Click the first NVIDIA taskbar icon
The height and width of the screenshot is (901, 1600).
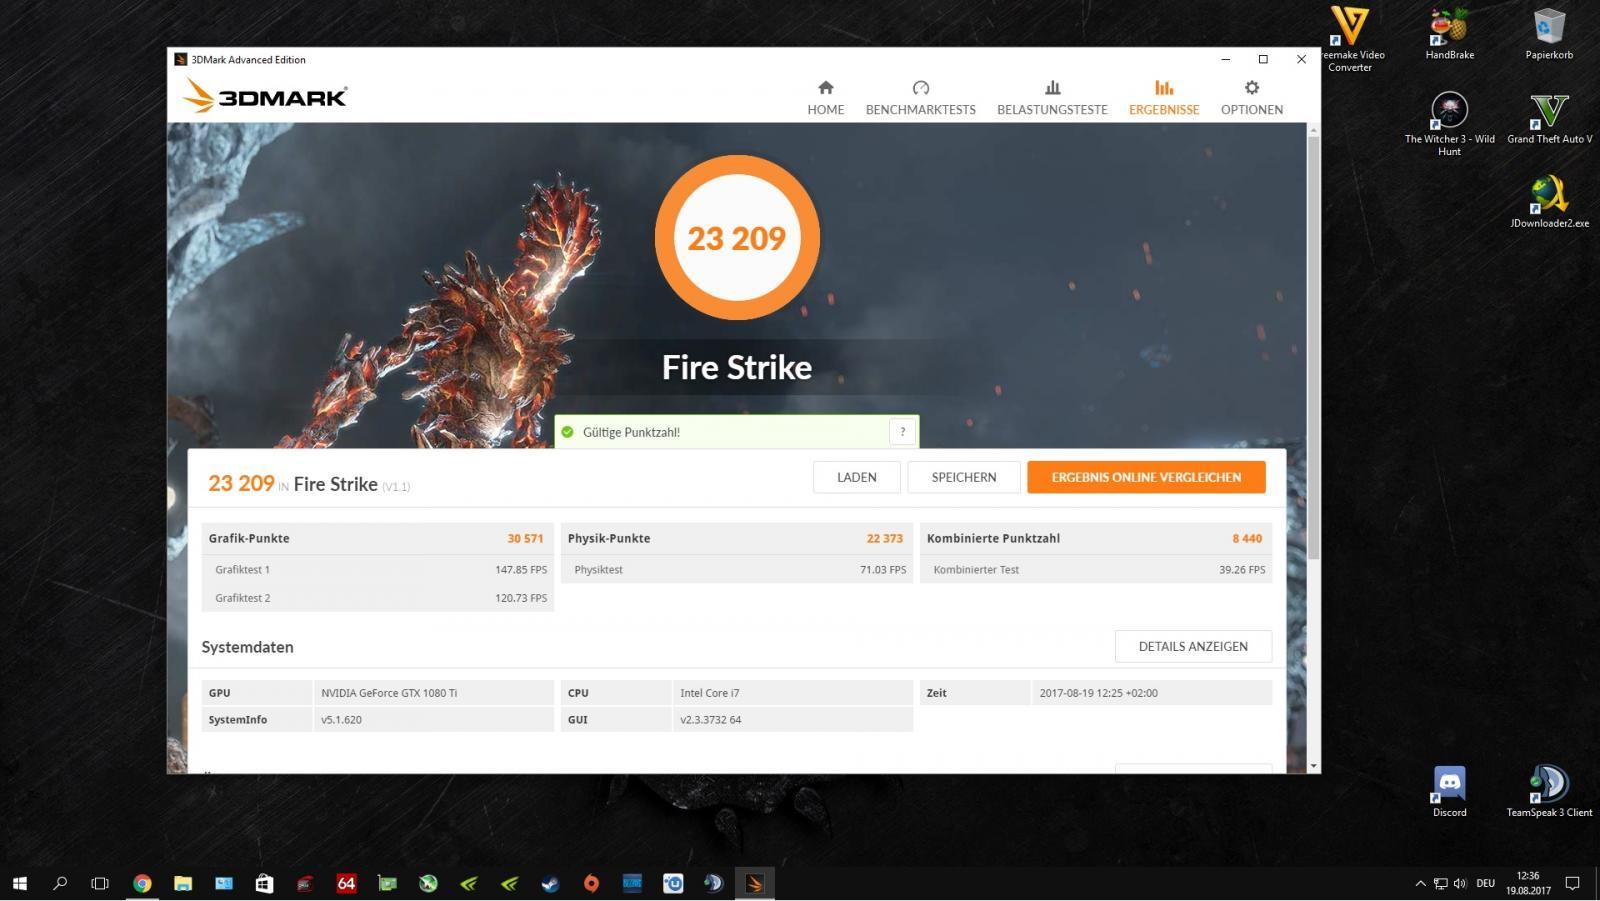coord(468,883)
